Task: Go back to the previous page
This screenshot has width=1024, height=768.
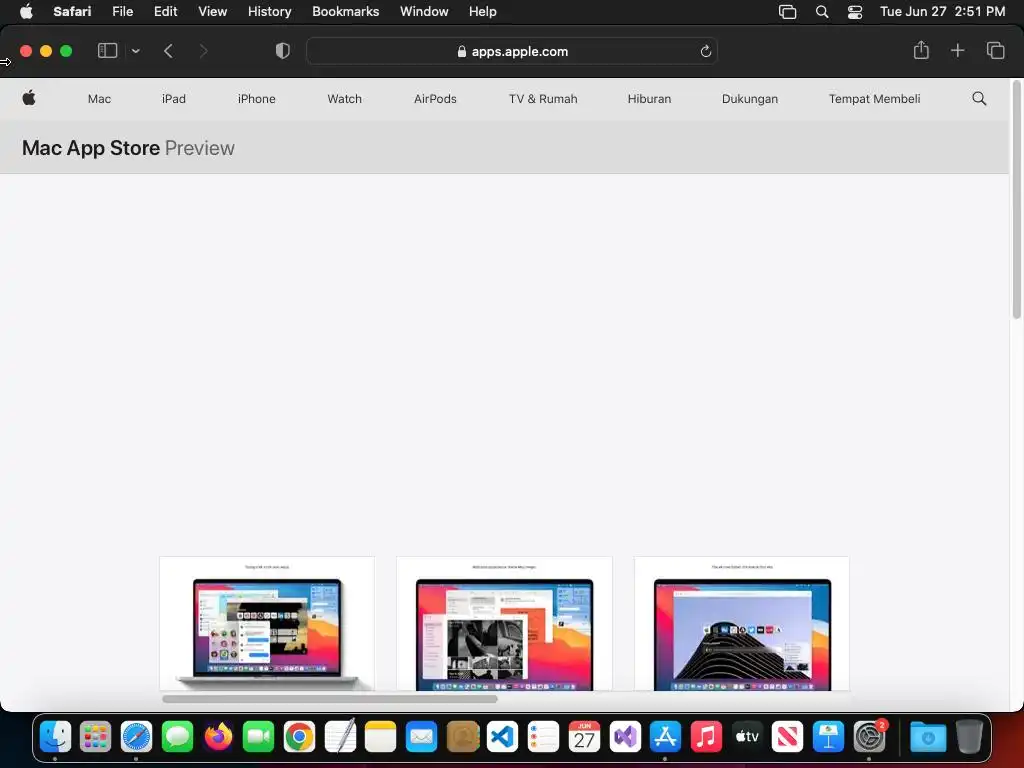Action: pos(168,51)
